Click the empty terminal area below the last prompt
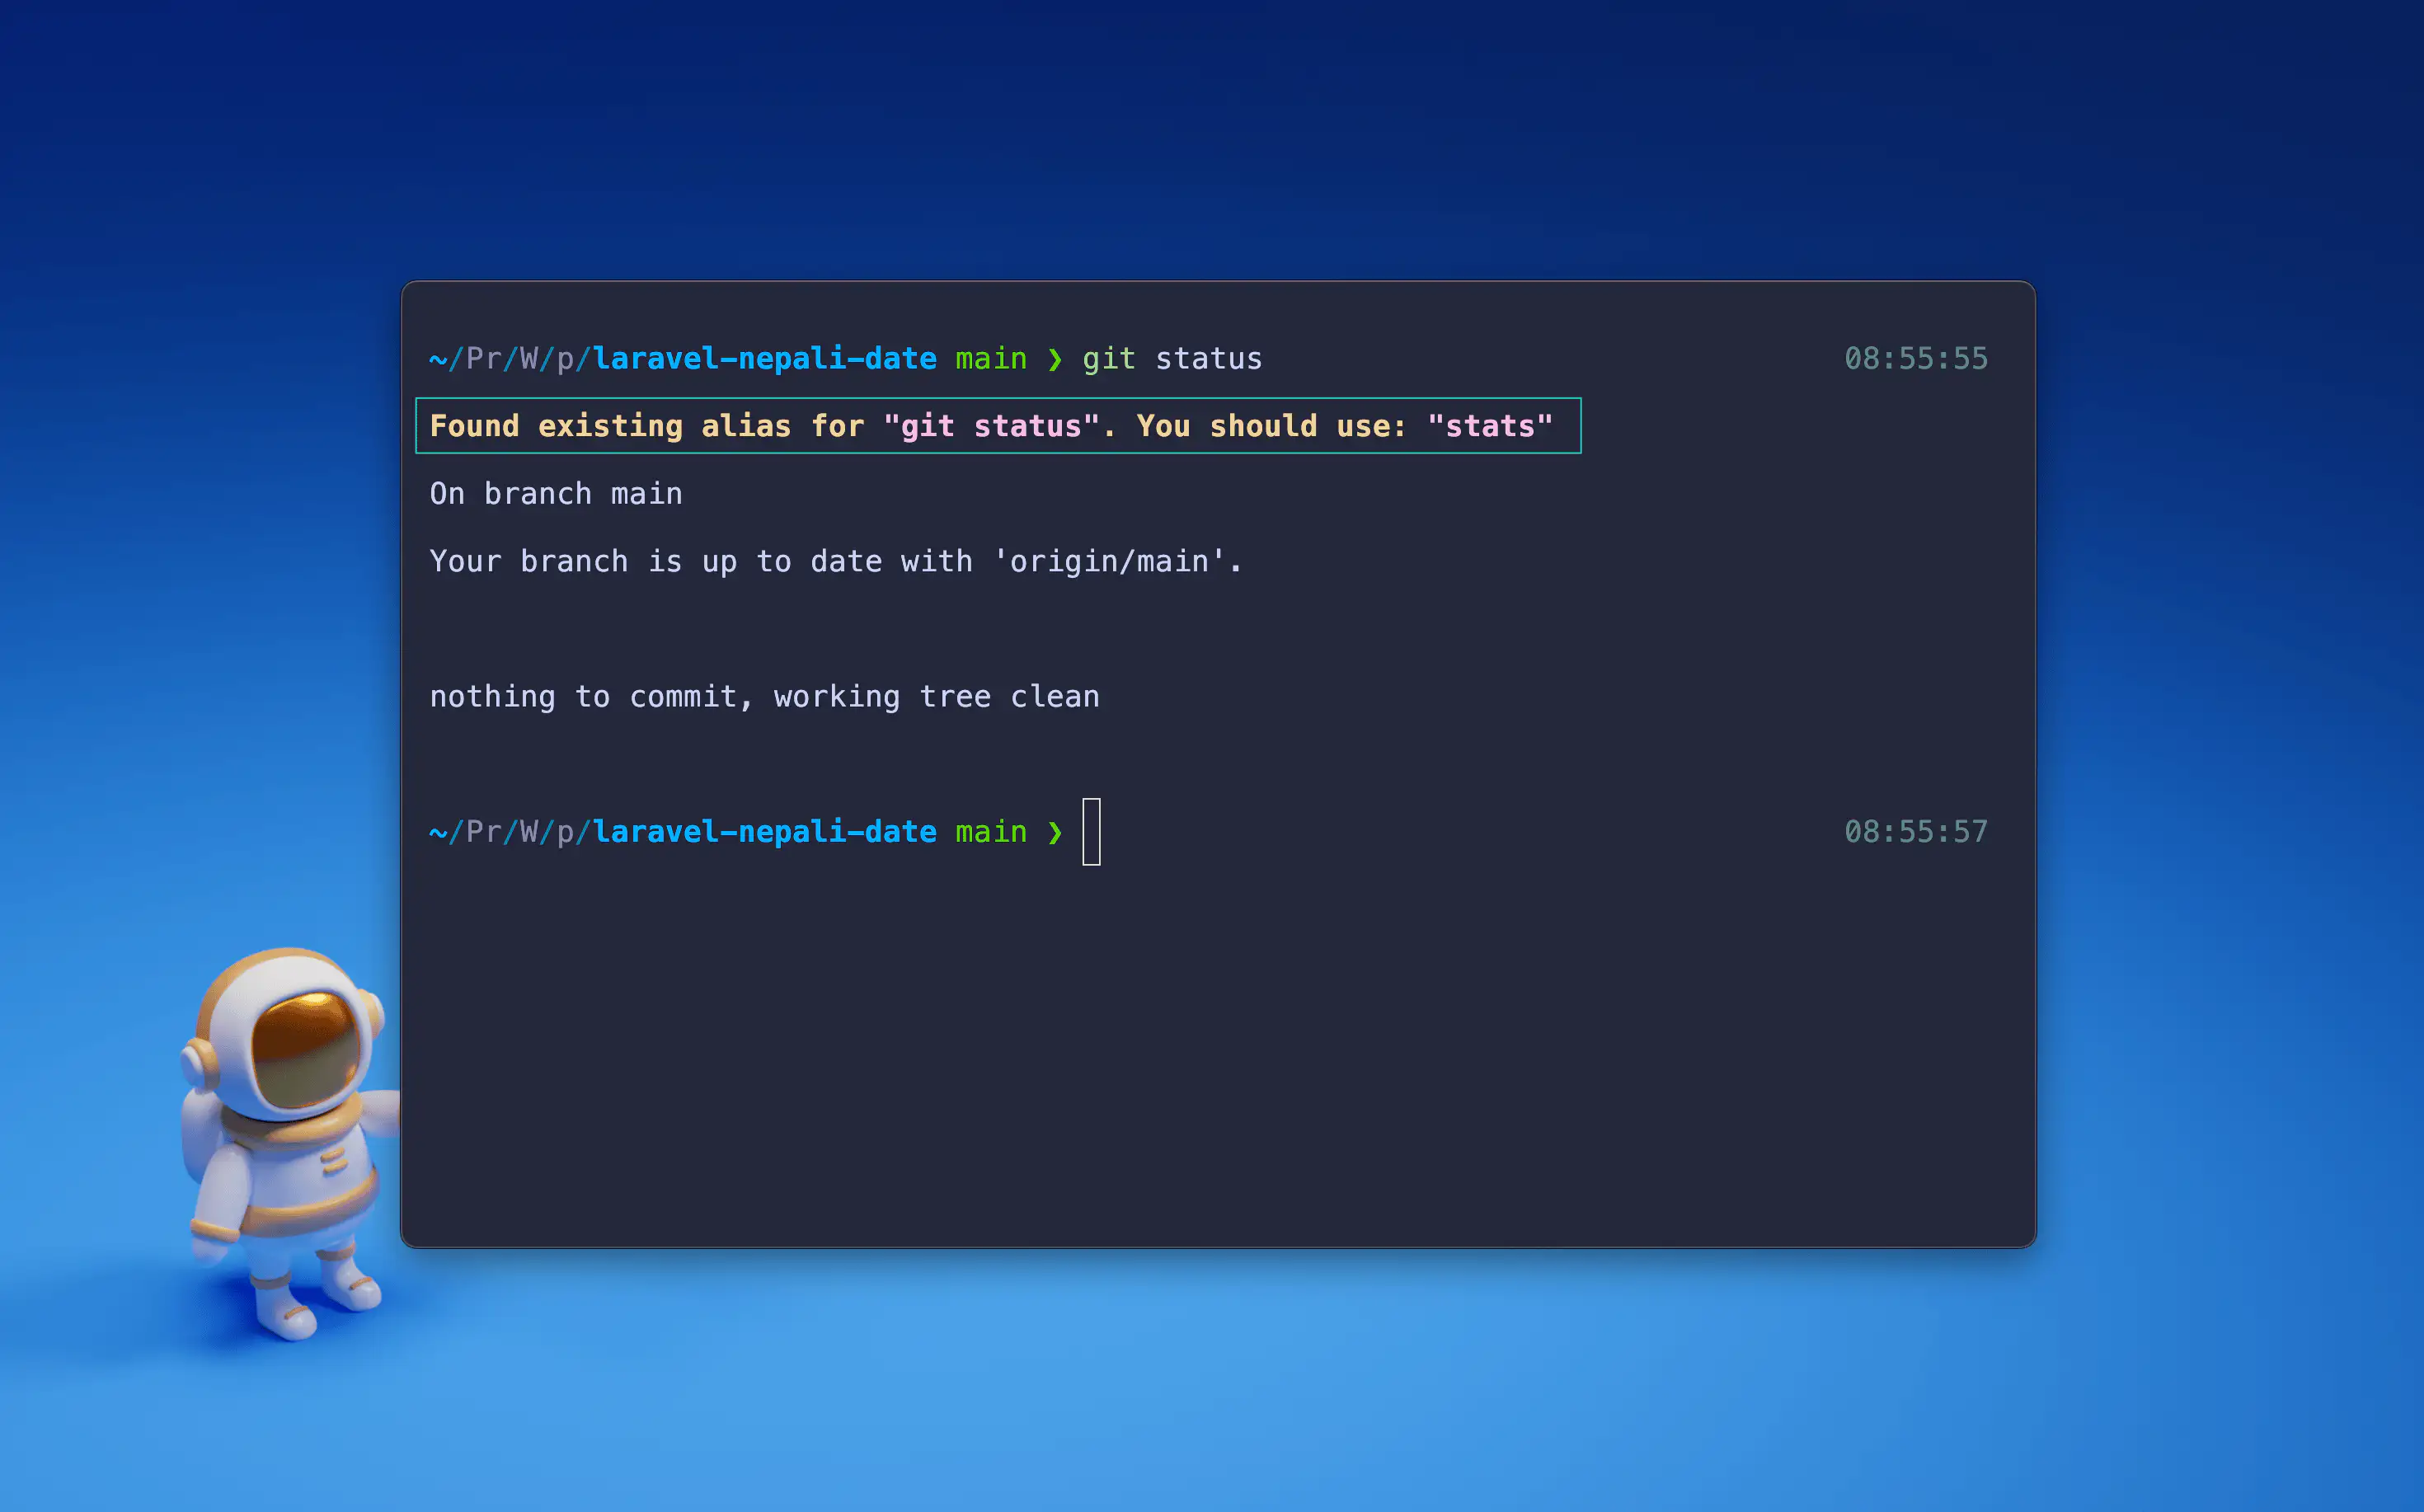The height and width of the screenshot is (1512, 2424). click(1200, 1050)
